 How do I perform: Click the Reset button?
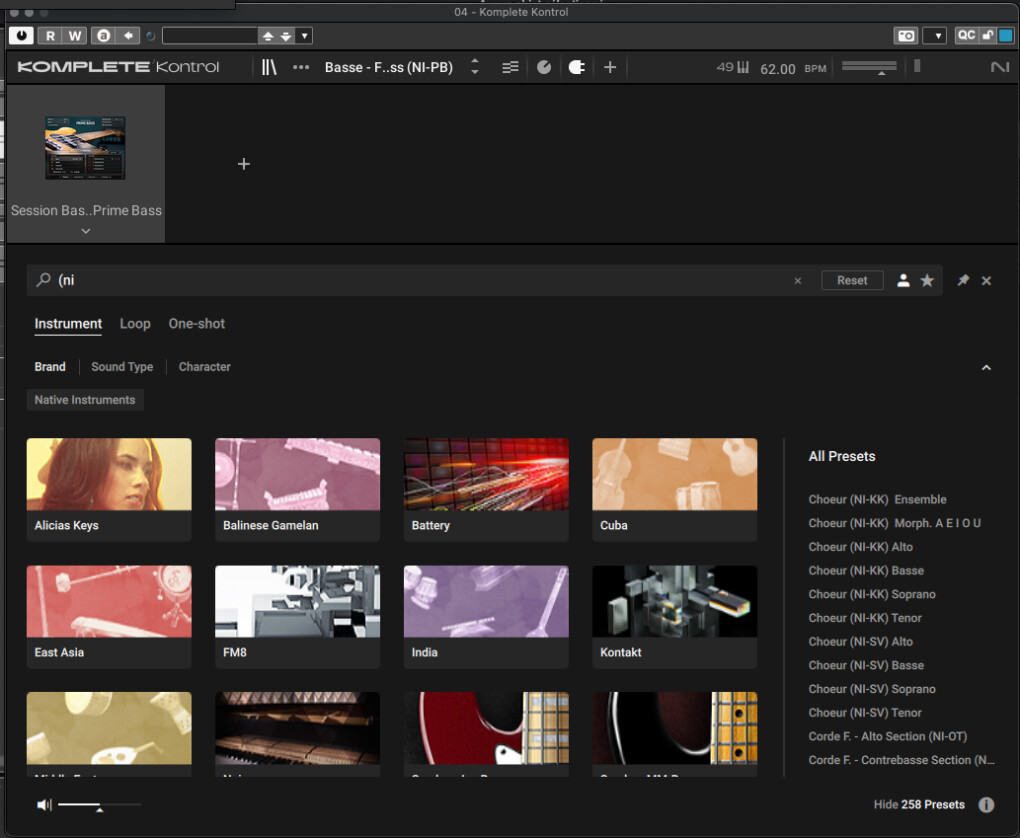coord(852,280)
